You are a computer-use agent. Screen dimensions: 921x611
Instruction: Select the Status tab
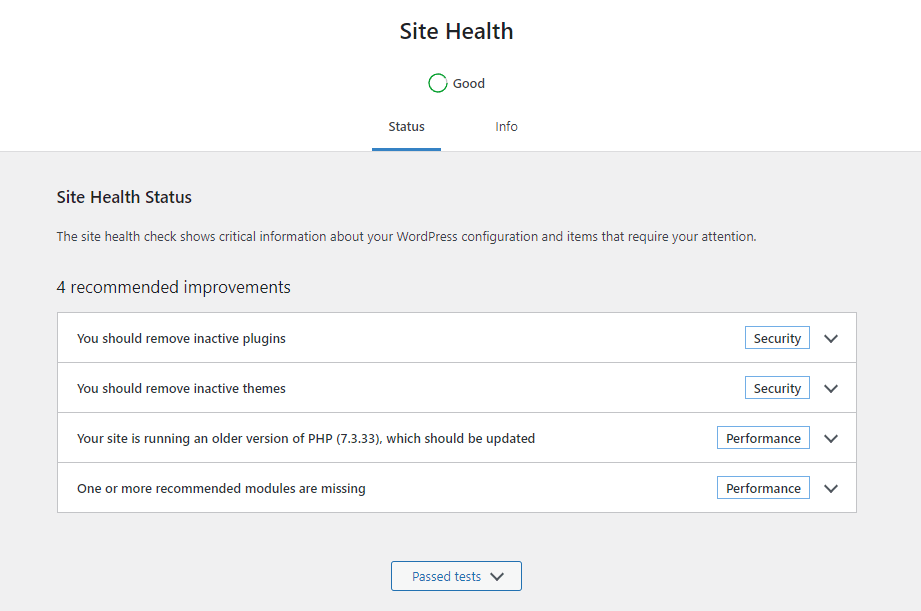[x=406, y=127]
